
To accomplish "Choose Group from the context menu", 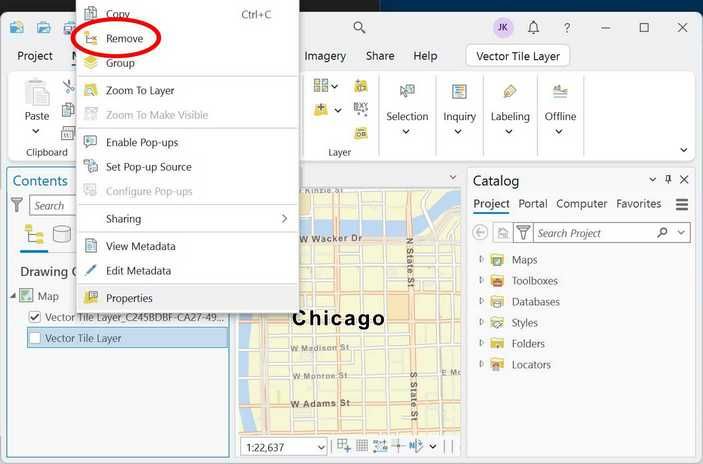I will coord(188,63).
